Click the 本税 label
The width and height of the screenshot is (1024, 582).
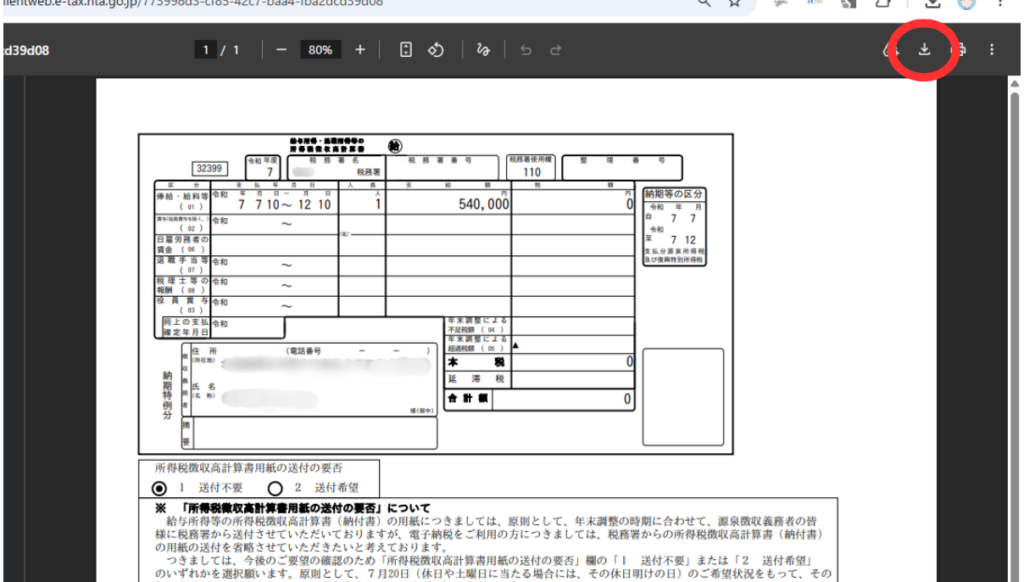point(476,362)
